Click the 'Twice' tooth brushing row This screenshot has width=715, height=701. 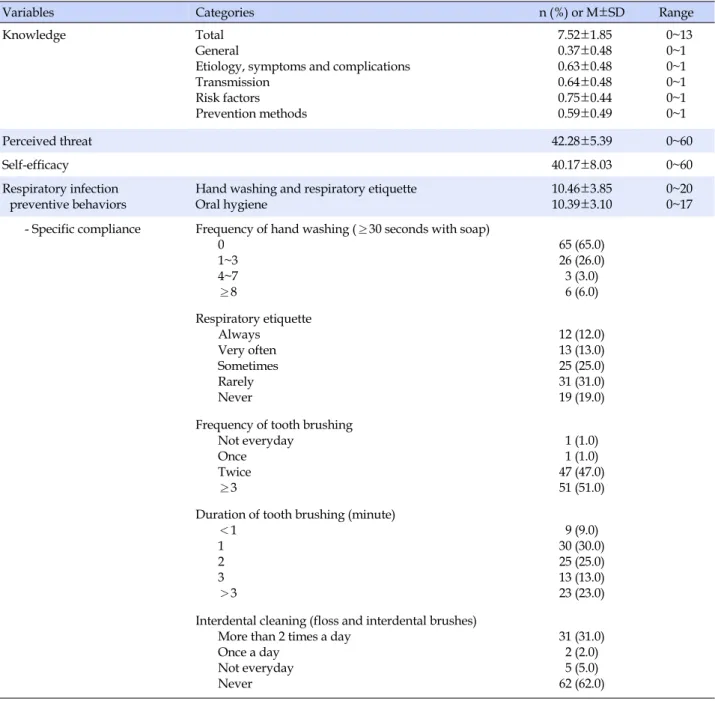coord(234,472)
